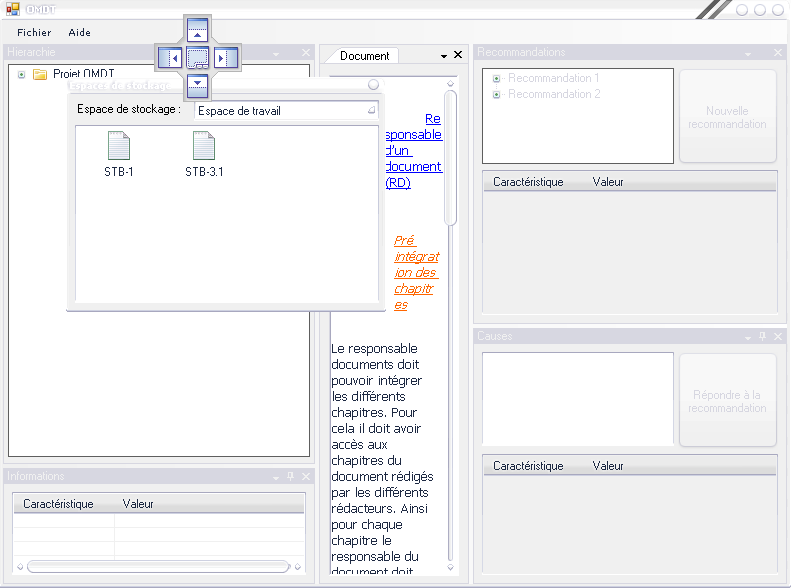Pin the Informations panel with pushpin icon
Viewport: 791px width, 588px height.
[x=291, y=477]
